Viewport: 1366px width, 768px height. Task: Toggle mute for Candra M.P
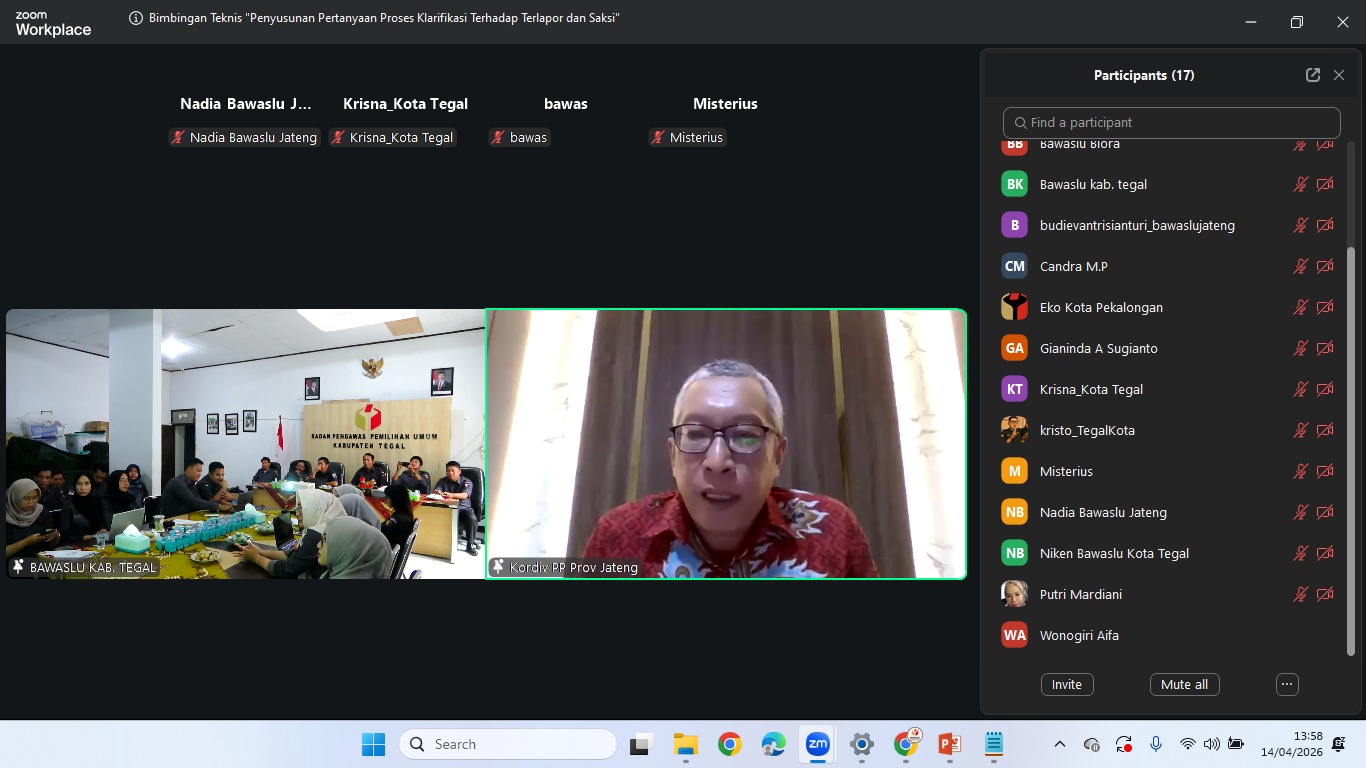[1300, 266]
